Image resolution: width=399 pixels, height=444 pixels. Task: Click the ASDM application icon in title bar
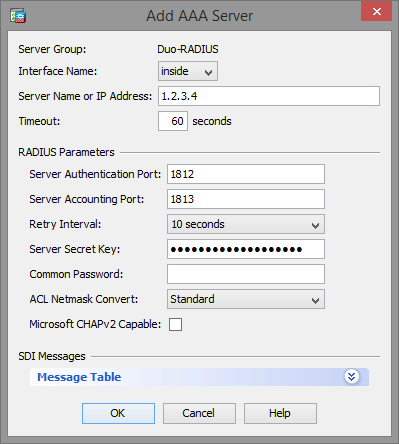pos(18,16)
